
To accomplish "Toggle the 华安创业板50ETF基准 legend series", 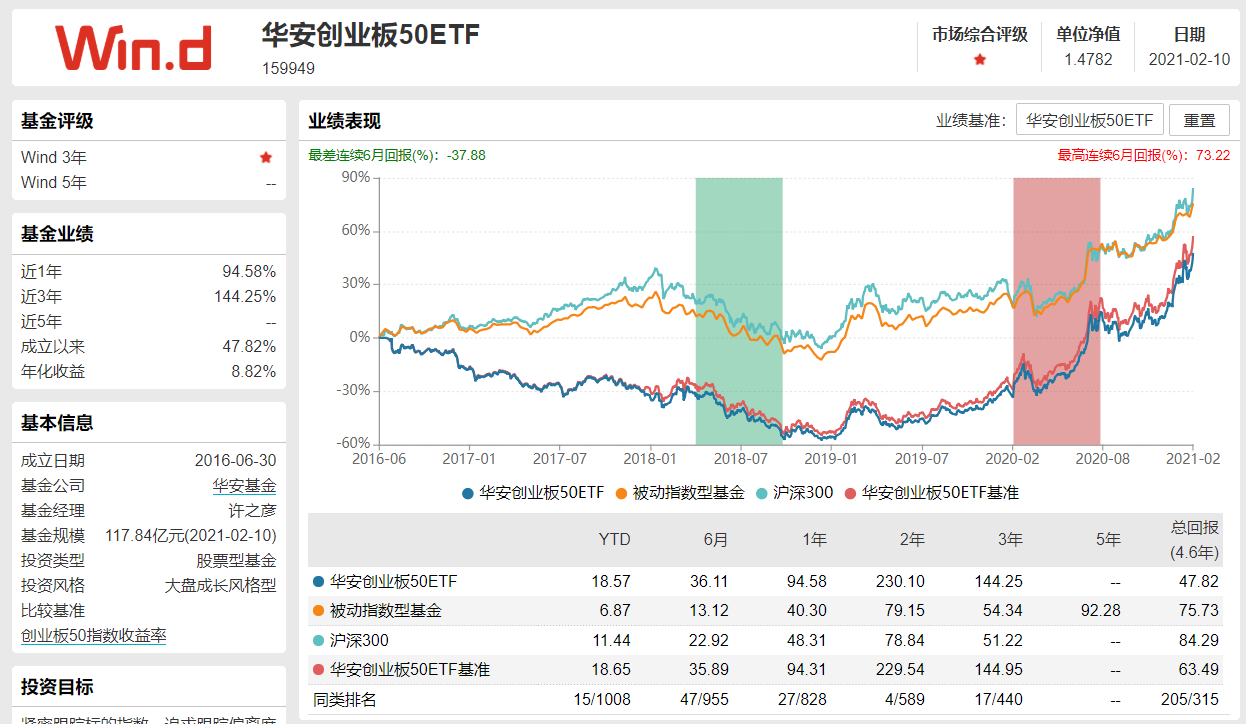I will 932,492.
